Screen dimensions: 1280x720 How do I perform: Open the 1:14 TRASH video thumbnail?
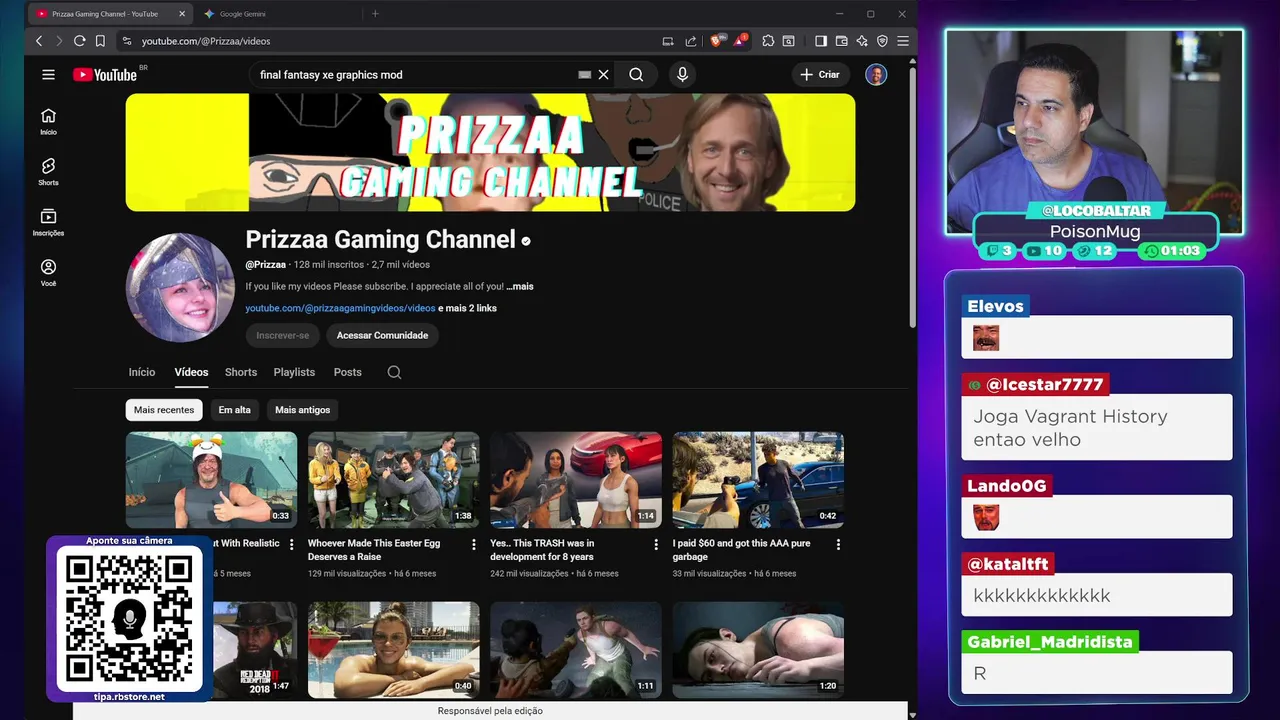point(576,480)
